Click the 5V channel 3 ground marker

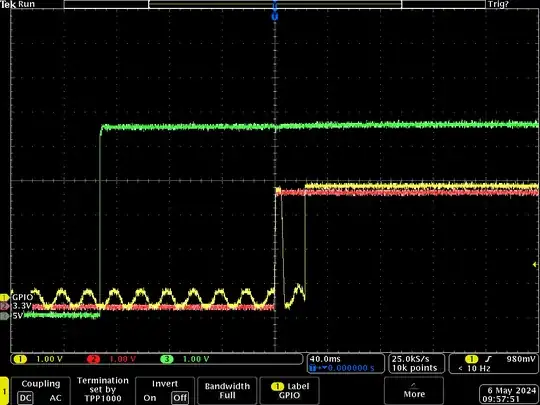(4, 316)
